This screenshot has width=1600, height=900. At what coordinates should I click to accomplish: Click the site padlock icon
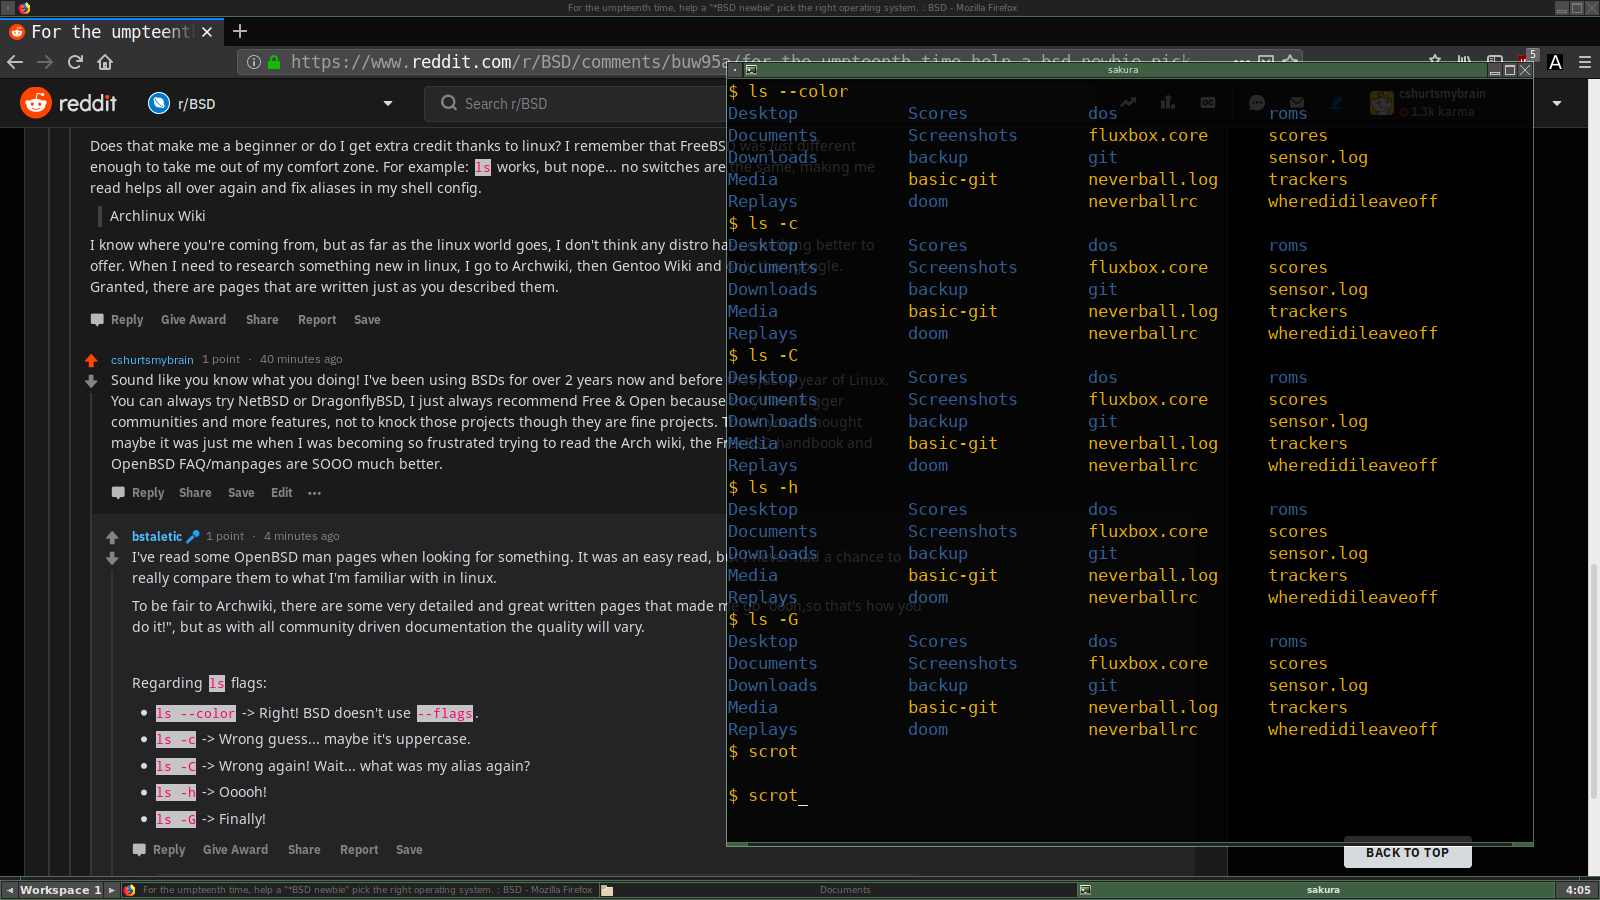coord(274,62)
